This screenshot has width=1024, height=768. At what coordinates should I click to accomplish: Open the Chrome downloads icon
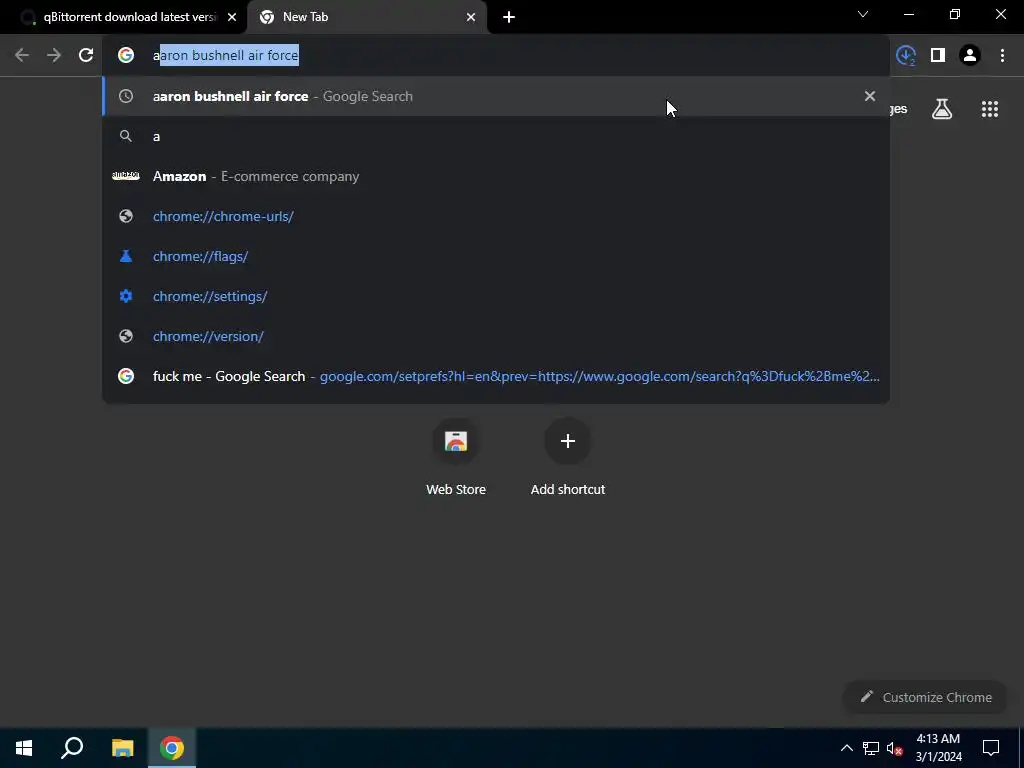pos(906,56)
